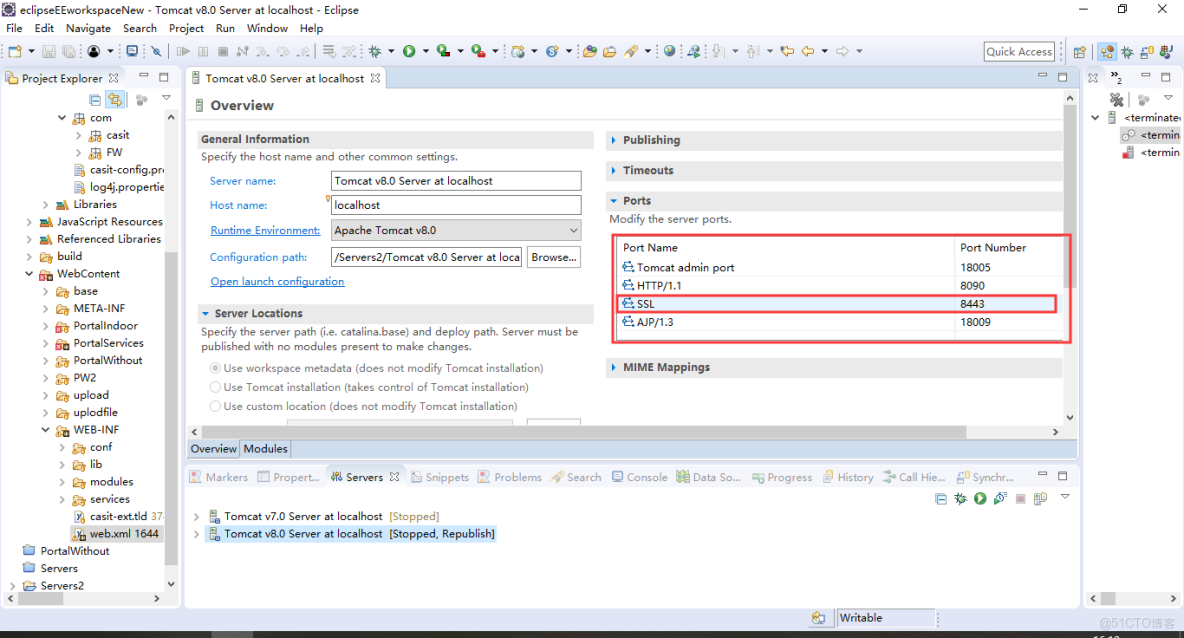Viewport: 1184px width, 638px height.
Task: Switch to the Markers tab
Action: tap(218, 477)
